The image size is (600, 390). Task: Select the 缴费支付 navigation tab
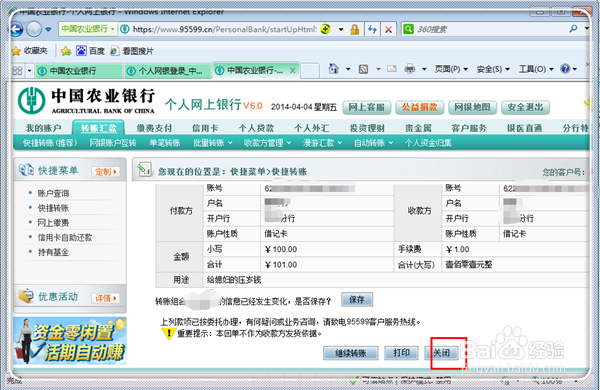click(x=155, y=128)
